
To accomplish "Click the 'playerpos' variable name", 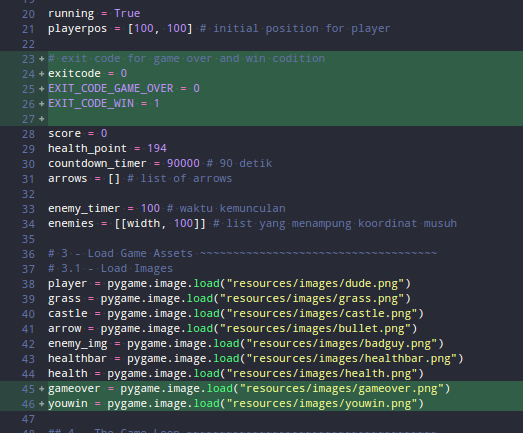I will tap(77, 29).
